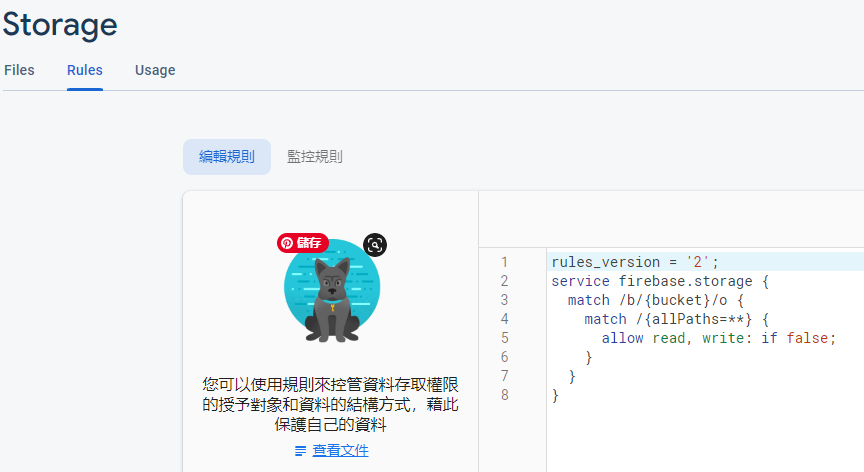Click the 'service firebase.storage {' code line

tap(660, 281)
